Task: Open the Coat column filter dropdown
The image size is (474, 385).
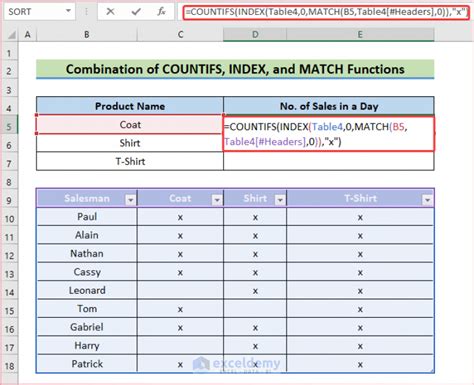Action: coord(217,200)
